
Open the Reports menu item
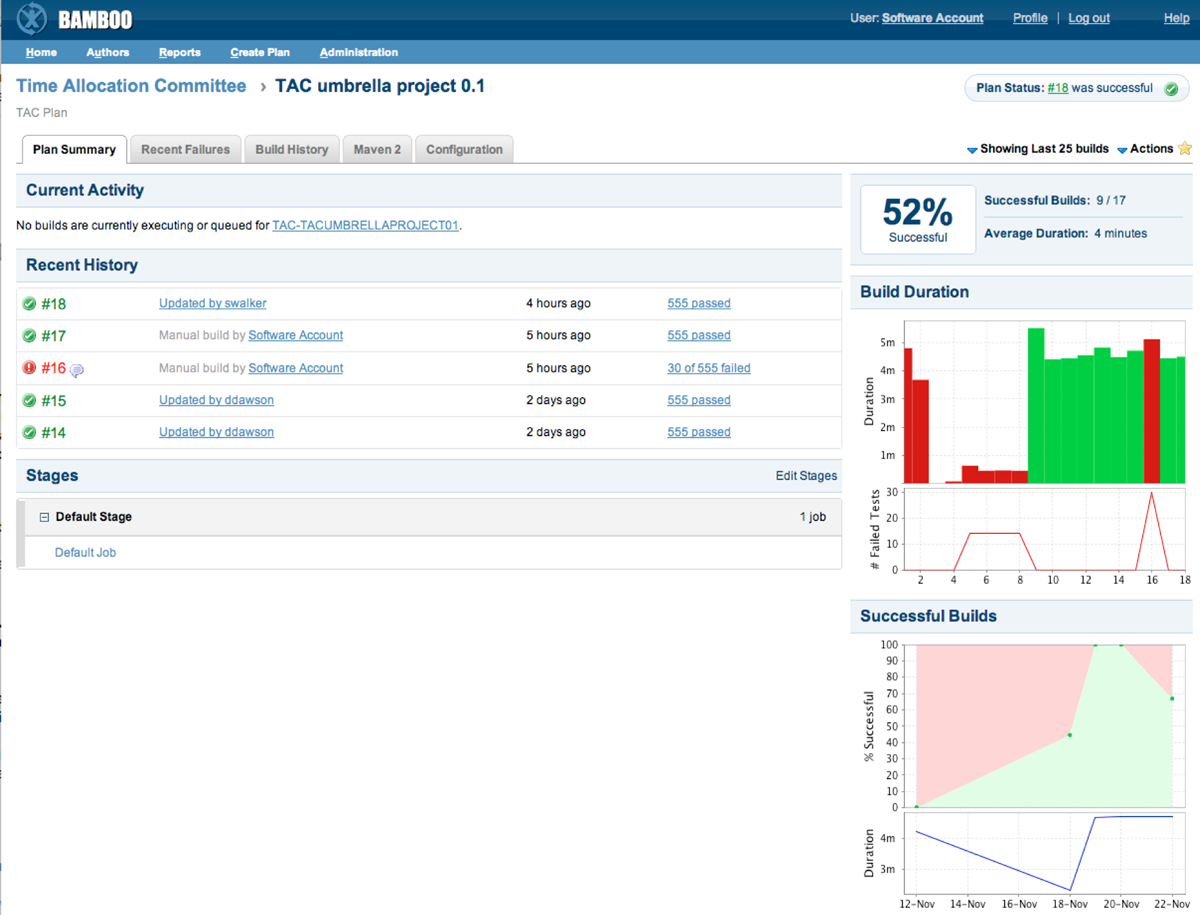180,52
